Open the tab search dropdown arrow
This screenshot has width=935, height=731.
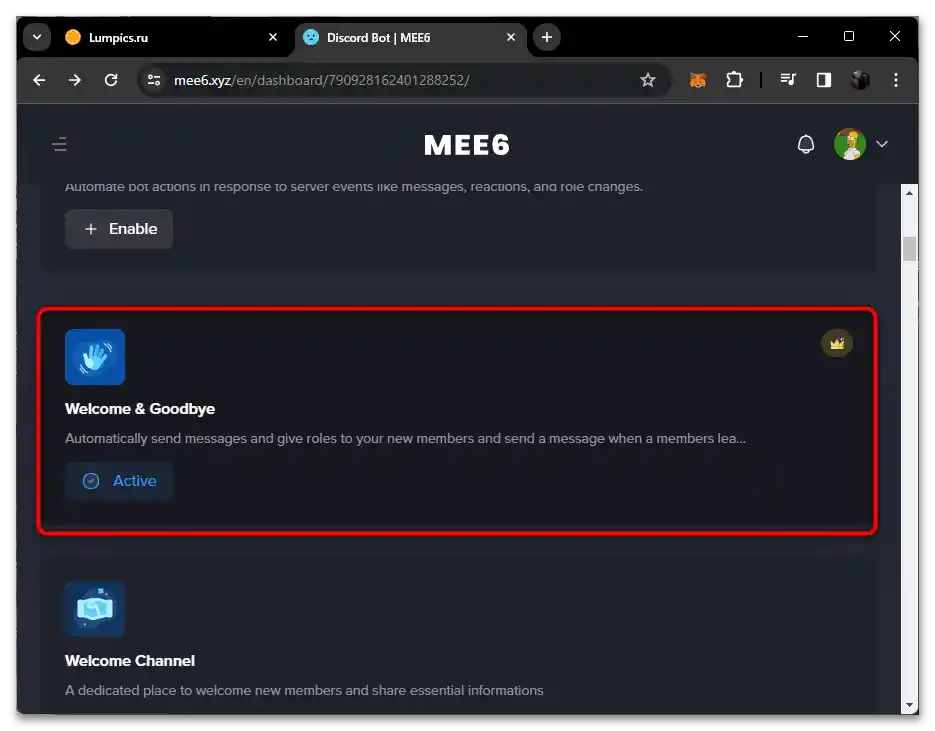click(x=37, y=37)
